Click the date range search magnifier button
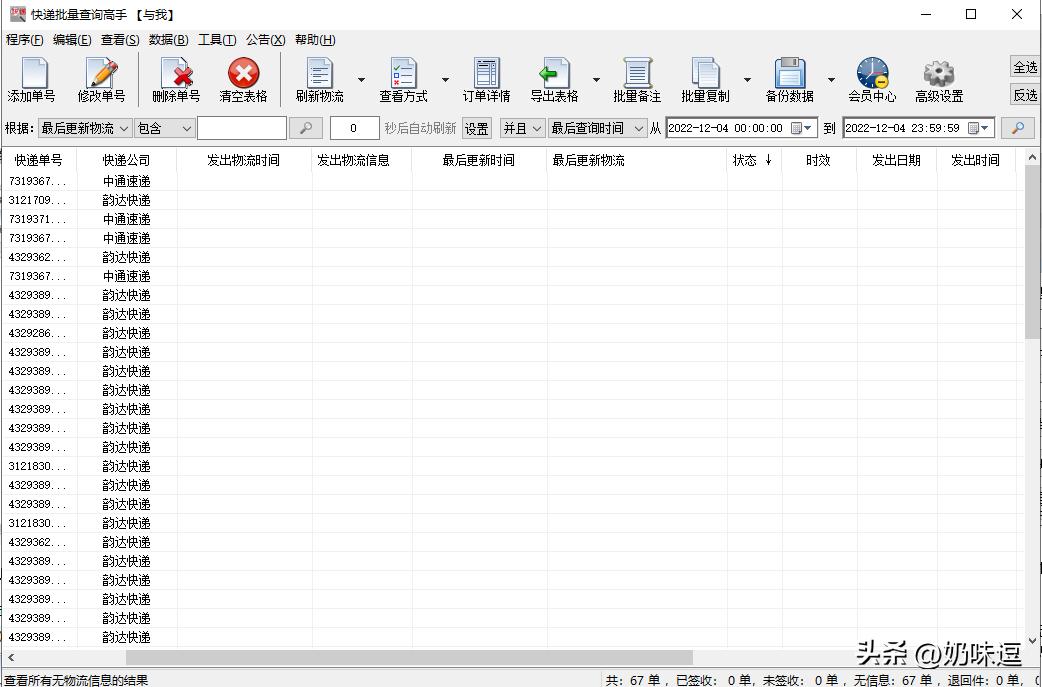1042x687 pixels. [x=1017, y=128]
